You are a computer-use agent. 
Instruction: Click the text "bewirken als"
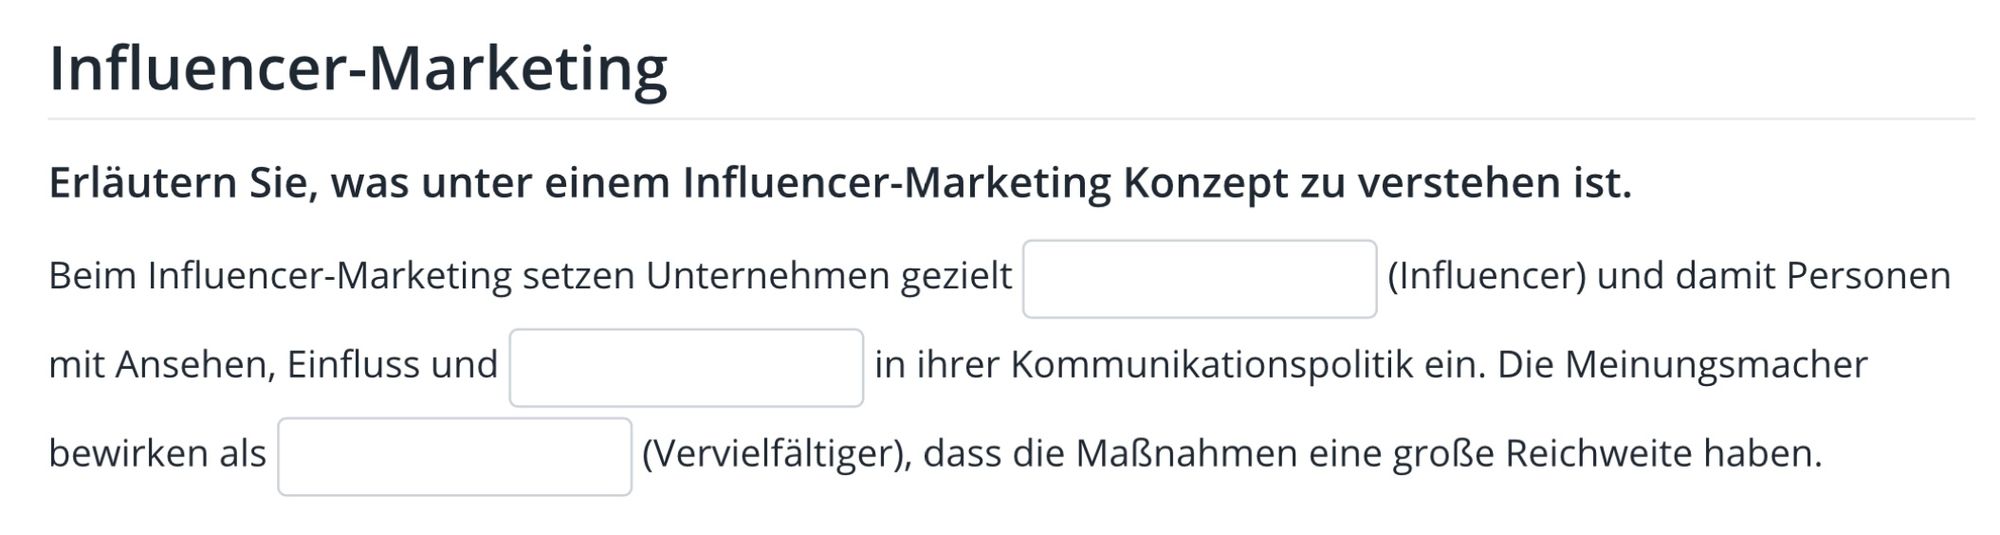[x=157, y=454]
